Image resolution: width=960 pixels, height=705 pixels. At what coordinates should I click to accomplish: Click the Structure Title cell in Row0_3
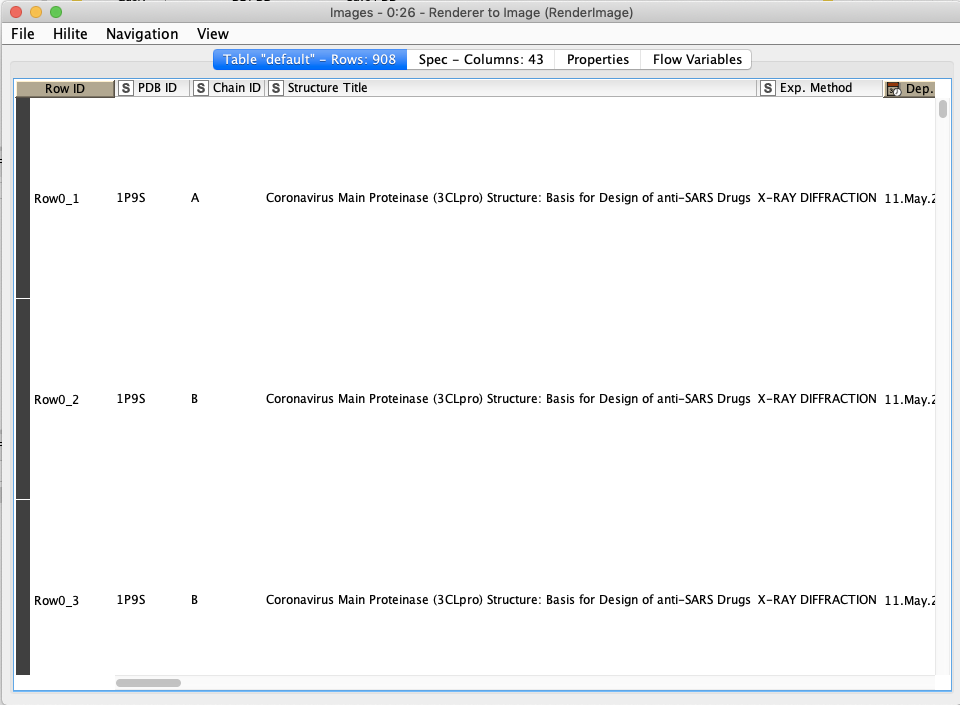(x=508, y=600)
